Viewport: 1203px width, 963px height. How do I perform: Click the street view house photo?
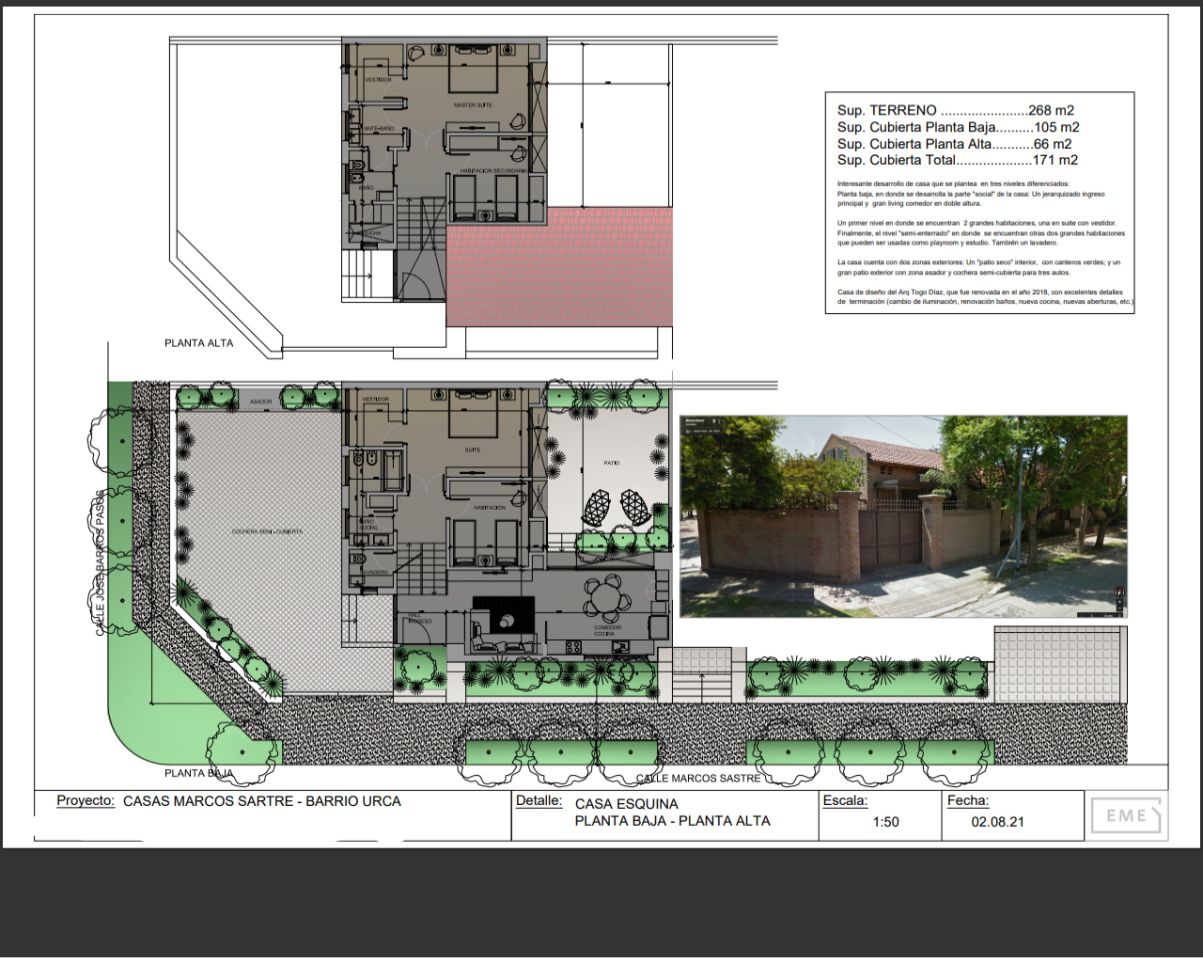(903, 516)
